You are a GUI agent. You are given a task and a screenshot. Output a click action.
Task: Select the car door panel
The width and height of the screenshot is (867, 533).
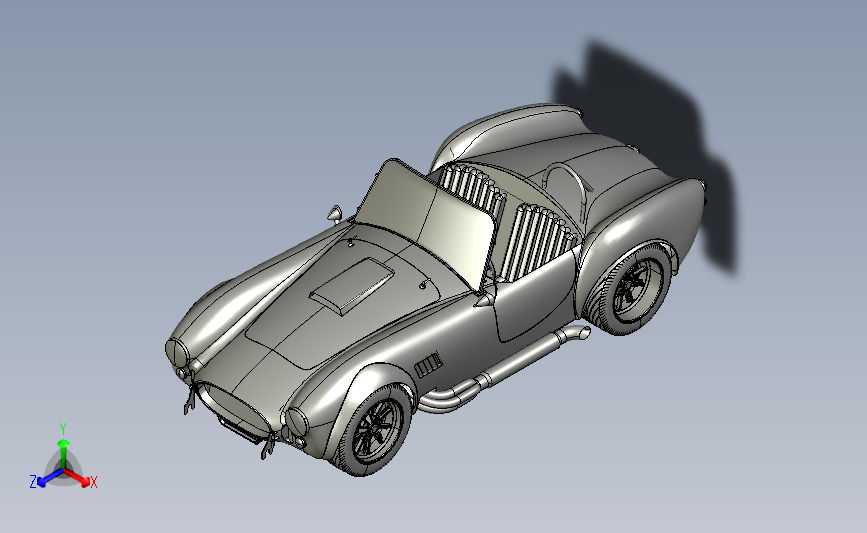[x=534, y=296]
